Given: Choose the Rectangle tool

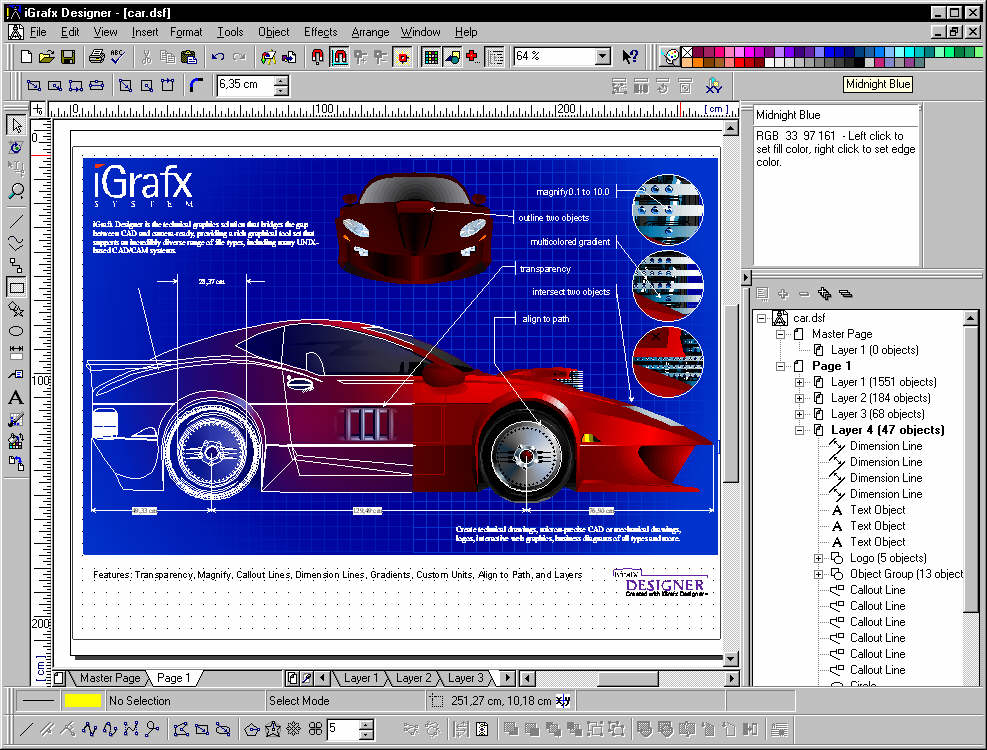Looking at the screenshot, I should (x=16, y=288).
